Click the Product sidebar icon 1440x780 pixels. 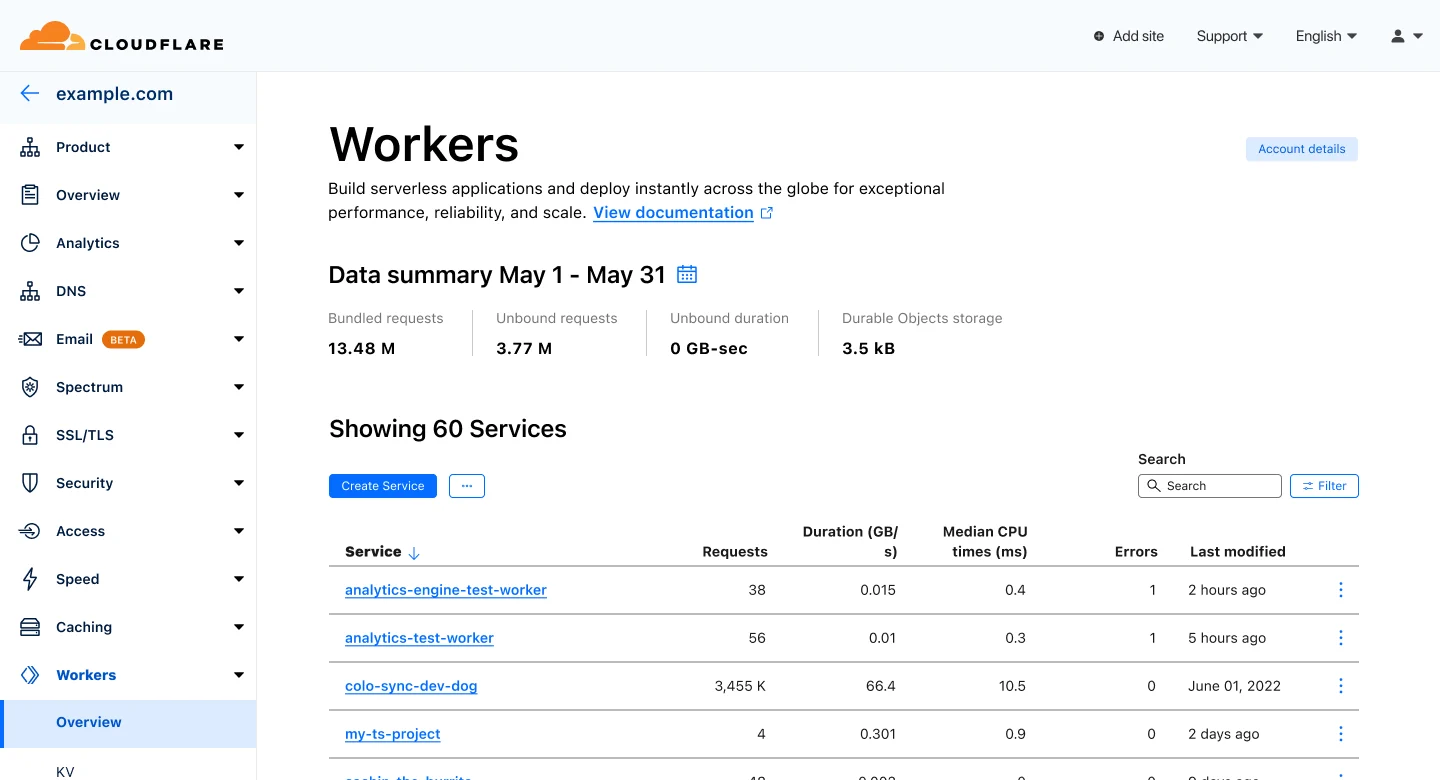click(x=30, y=147)
